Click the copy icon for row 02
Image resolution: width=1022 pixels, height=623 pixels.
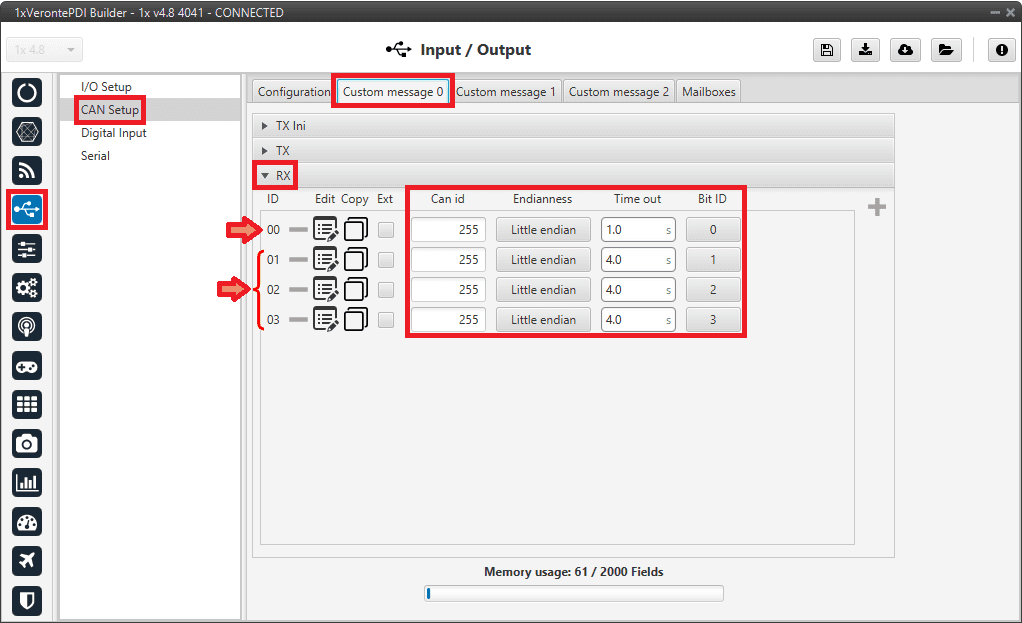click(356, 290)
